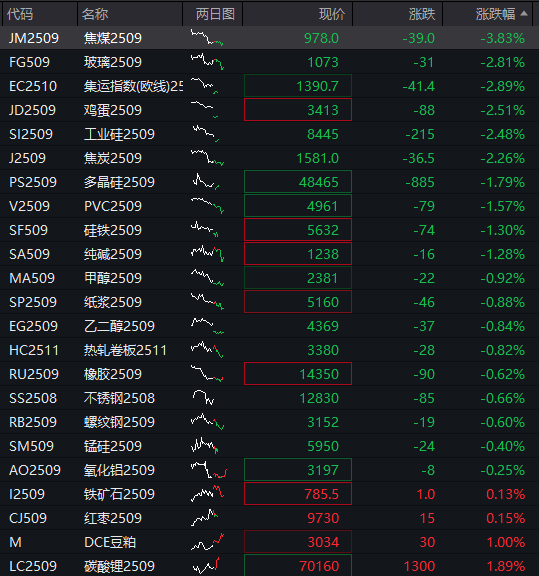Open the 不锈钢2508 two-day mini chart
Screen dimensions: 539x576
(203, 397)
